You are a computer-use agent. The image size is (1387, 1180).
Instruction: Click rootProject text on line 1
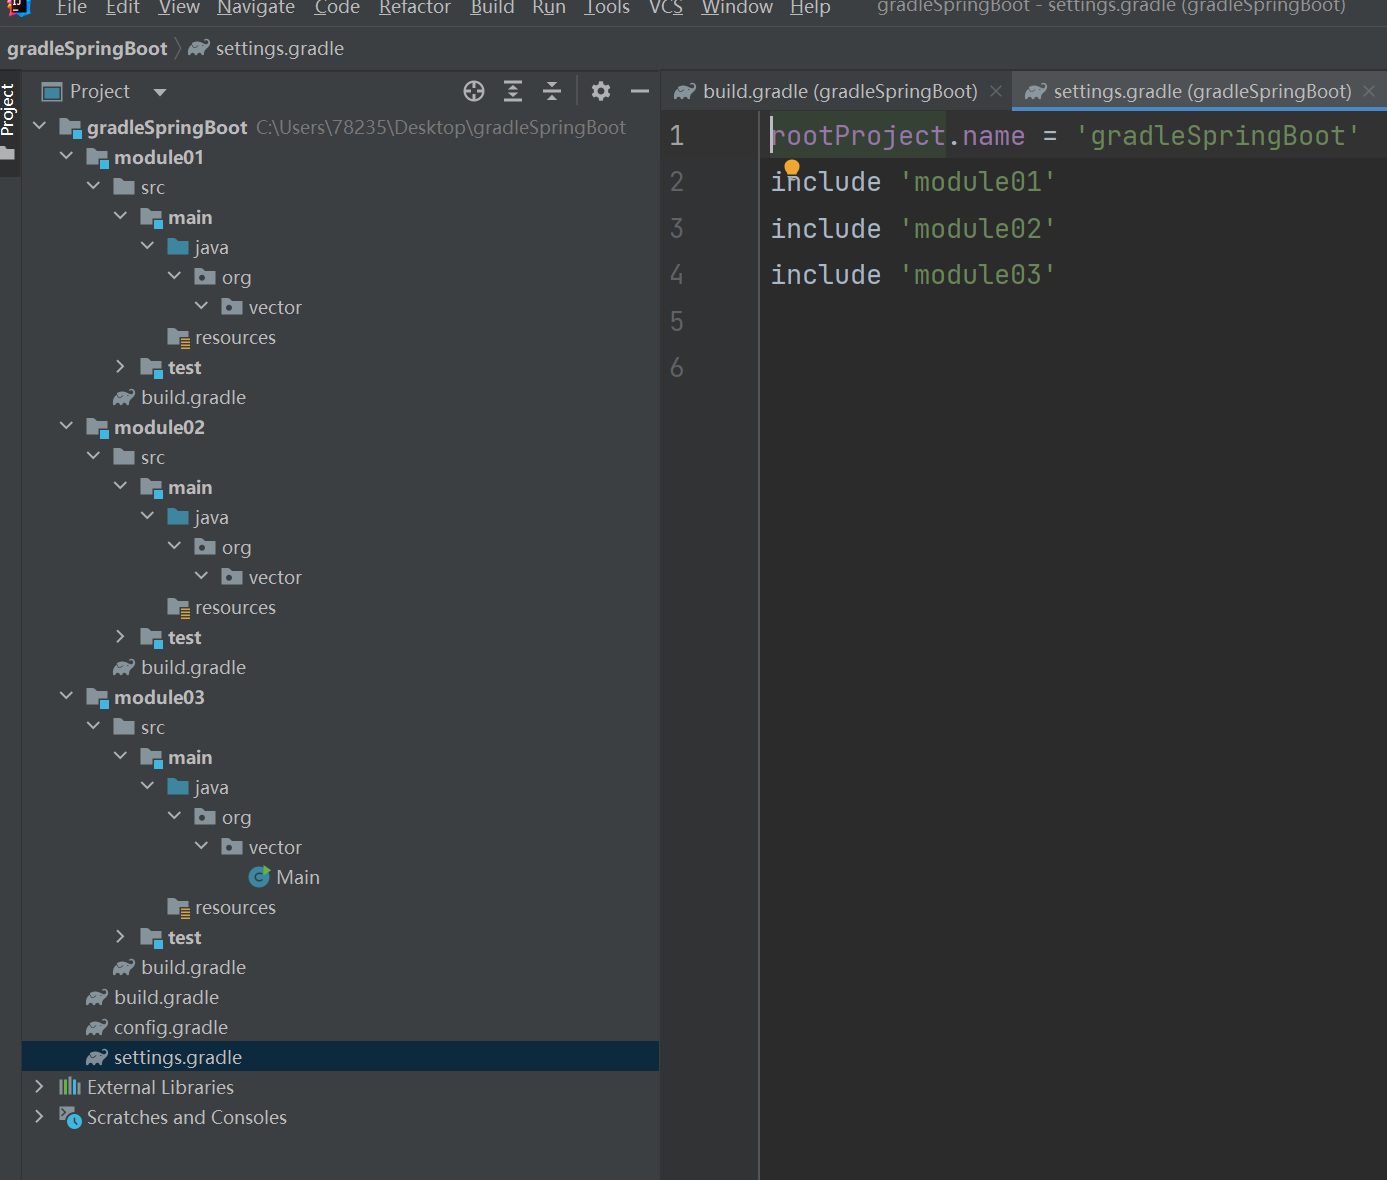tap(858, 136)
